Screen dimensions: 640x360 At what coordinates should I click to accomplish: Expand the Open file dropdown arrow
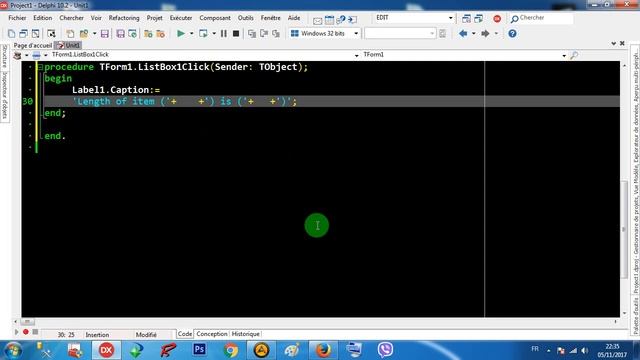tap(94, 34)
